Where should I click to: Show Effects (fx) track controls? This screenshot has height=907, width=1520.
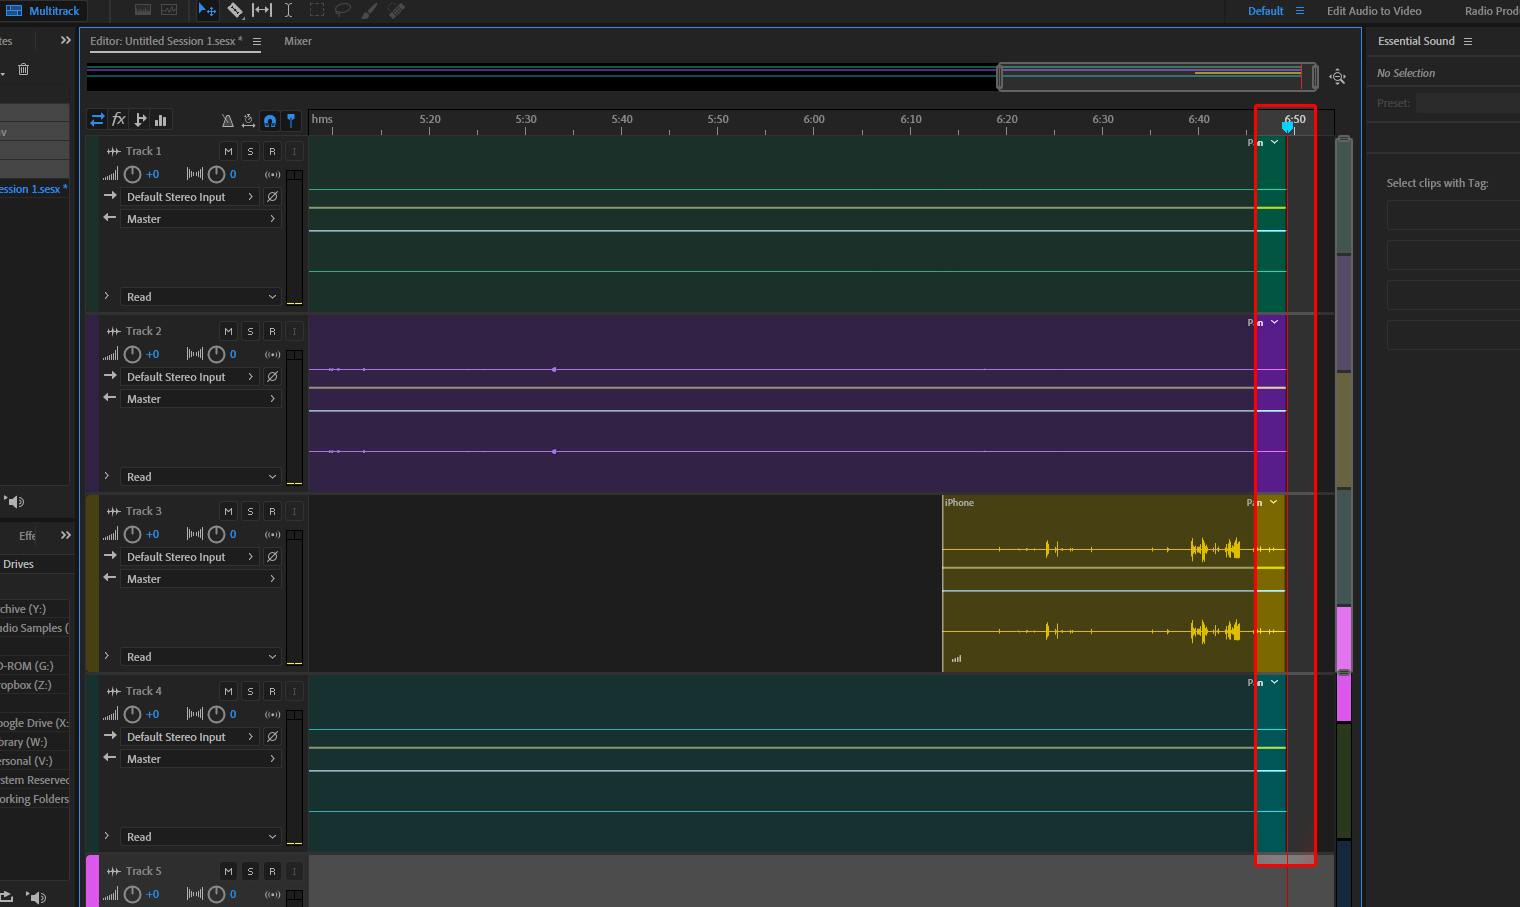118,120
